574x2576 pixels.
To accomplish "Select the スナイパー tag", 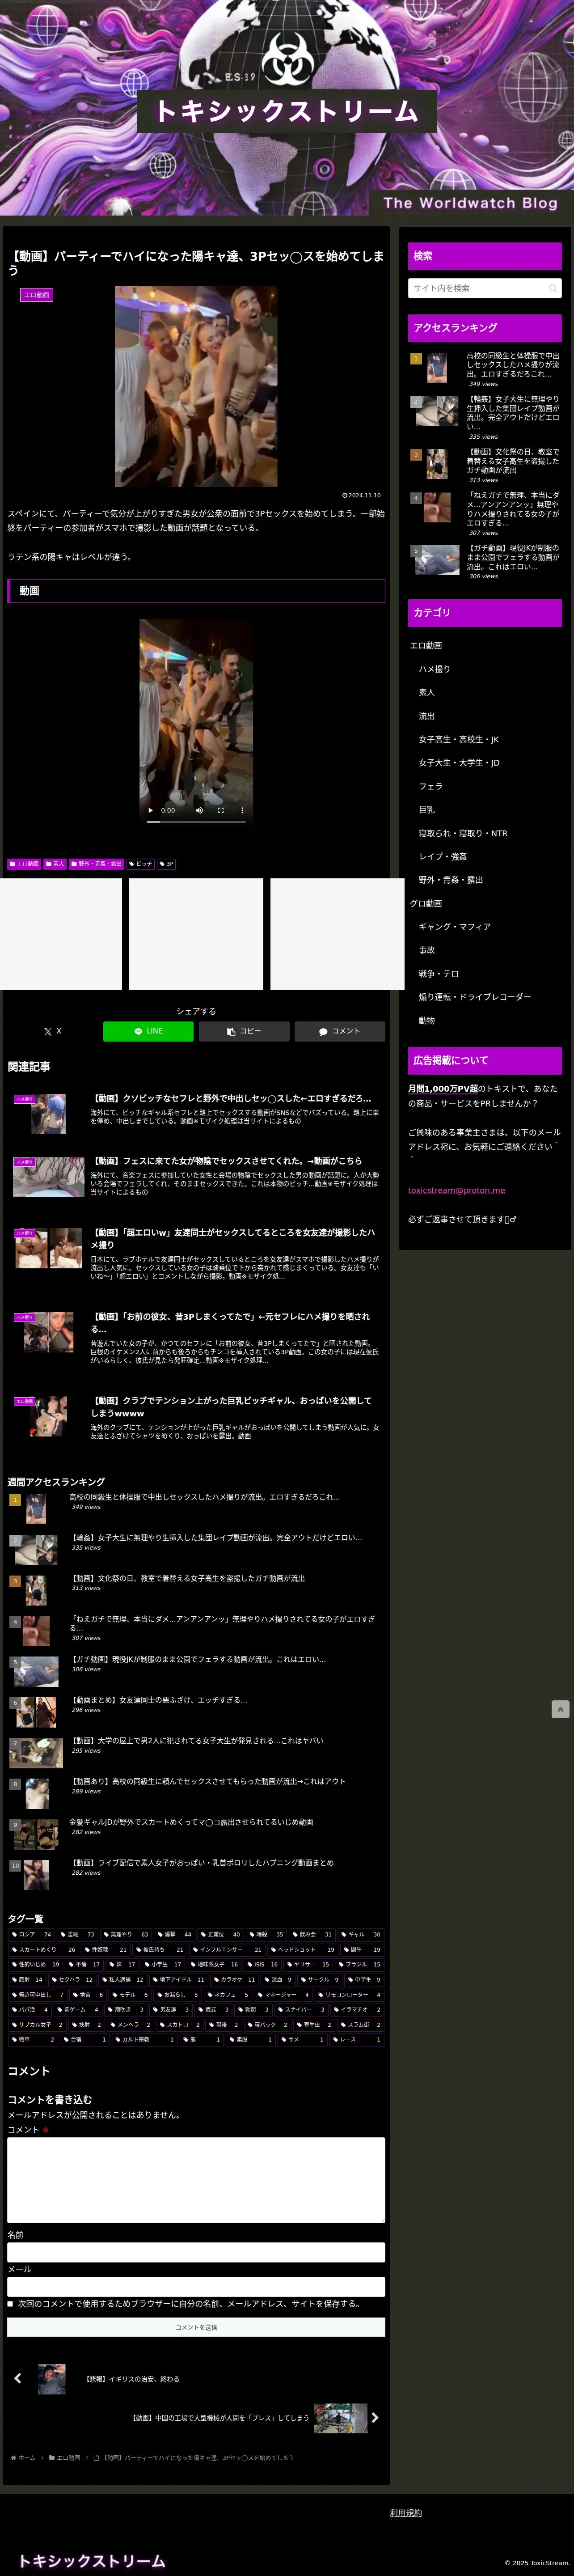I will (301, 2009).
